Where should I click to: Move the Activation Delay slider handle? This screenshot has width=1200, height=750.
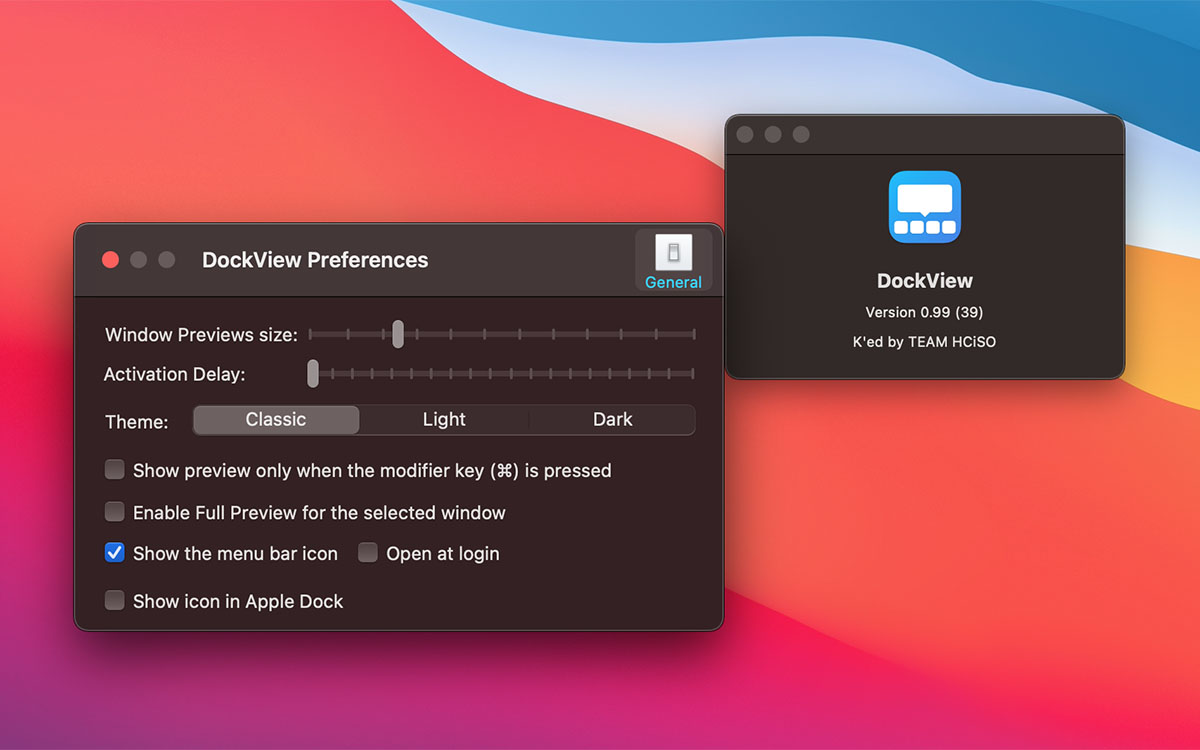click(313, 373)
